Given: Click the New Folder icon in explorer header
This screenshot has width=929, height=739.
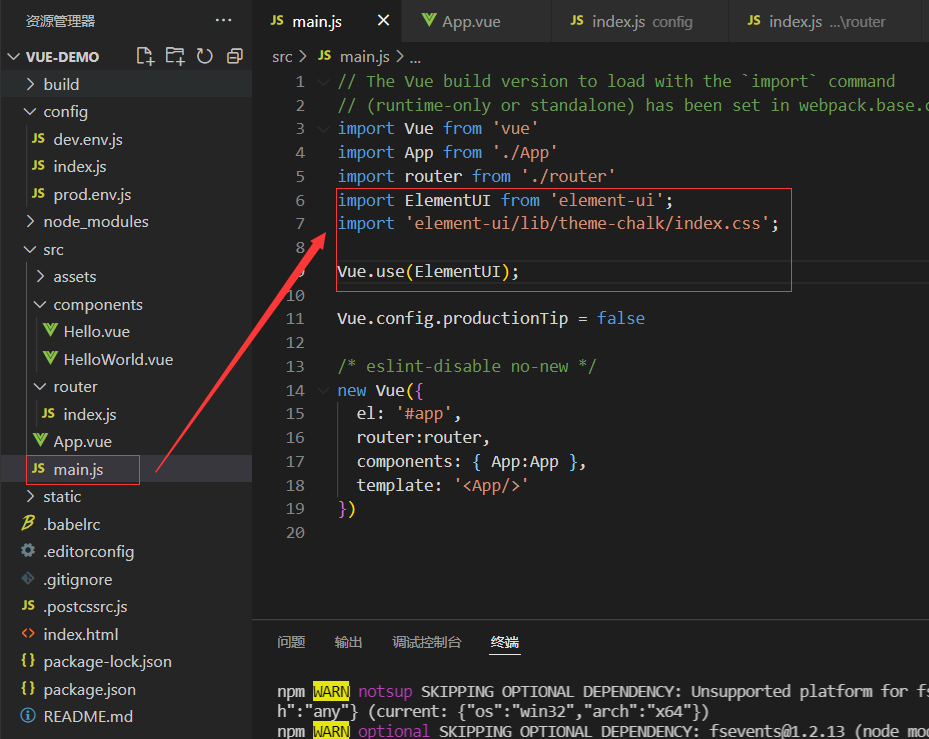Looking at the screenshot, I should [175, 56].
